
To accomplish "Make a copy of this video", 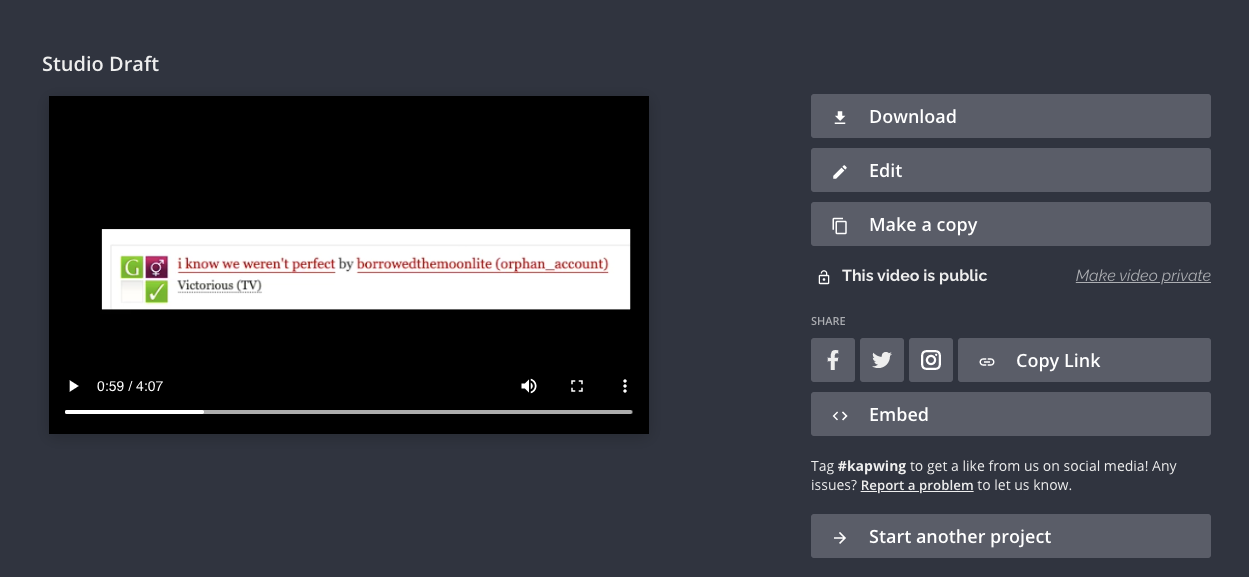I will [x=1010, y=224].
